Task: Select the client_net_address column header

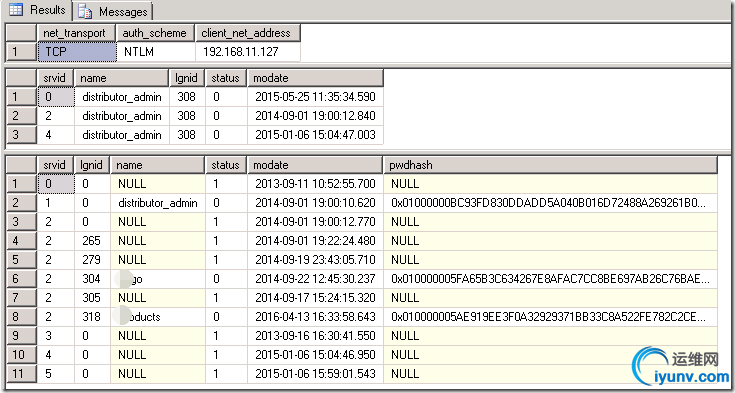Action: coord(248,33)
